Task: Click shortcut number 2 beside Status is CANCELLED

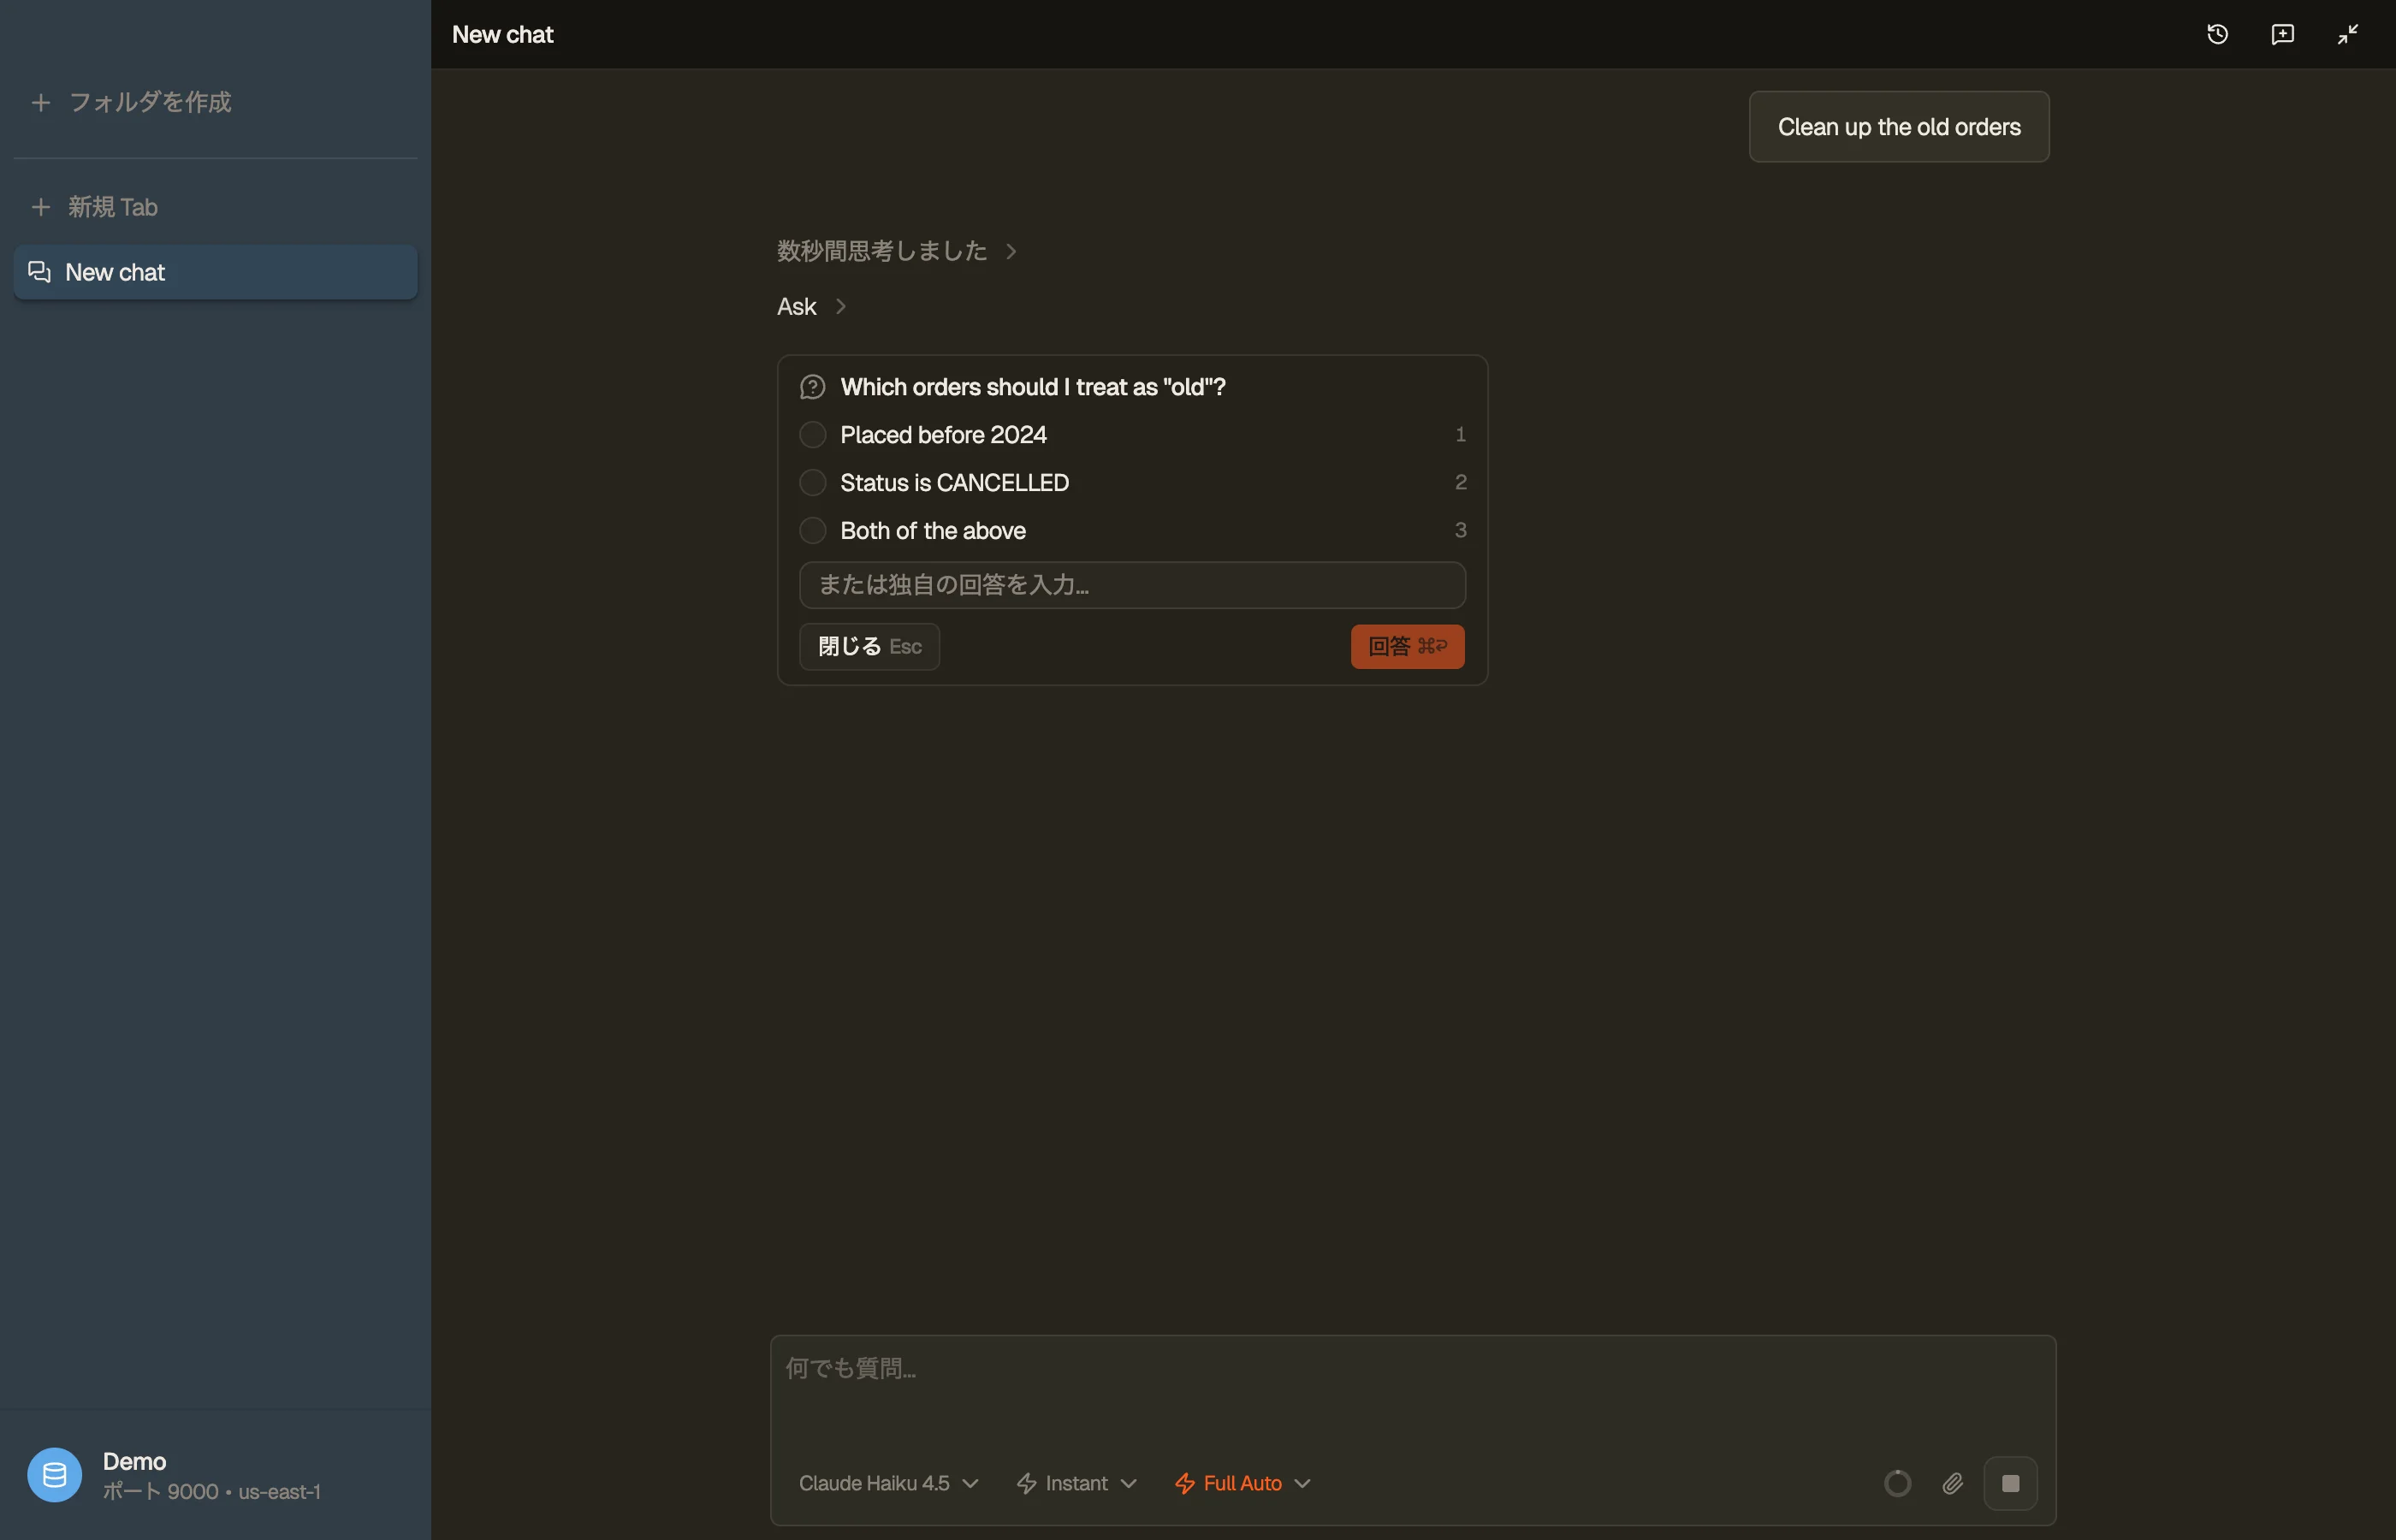Action: (x=1460, y=482)
